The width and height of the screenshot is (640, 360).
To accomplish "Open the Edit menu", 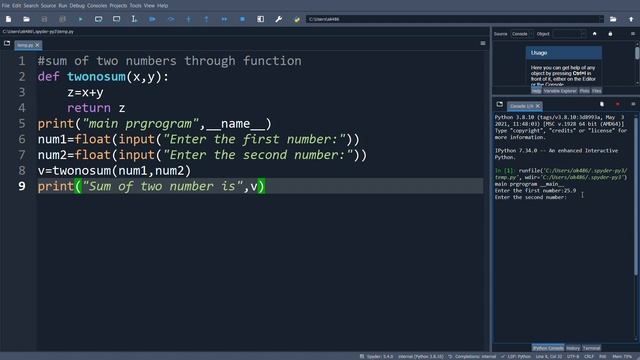I will [16, 6].
